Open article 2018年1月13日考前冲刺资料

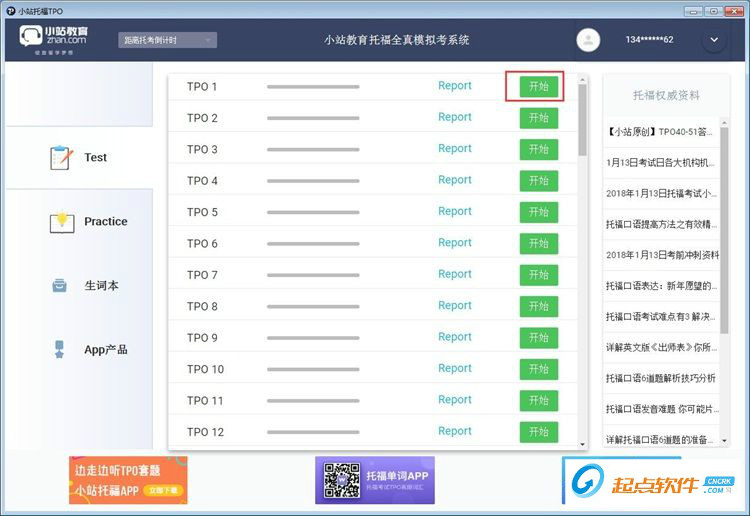coord(662,255)
